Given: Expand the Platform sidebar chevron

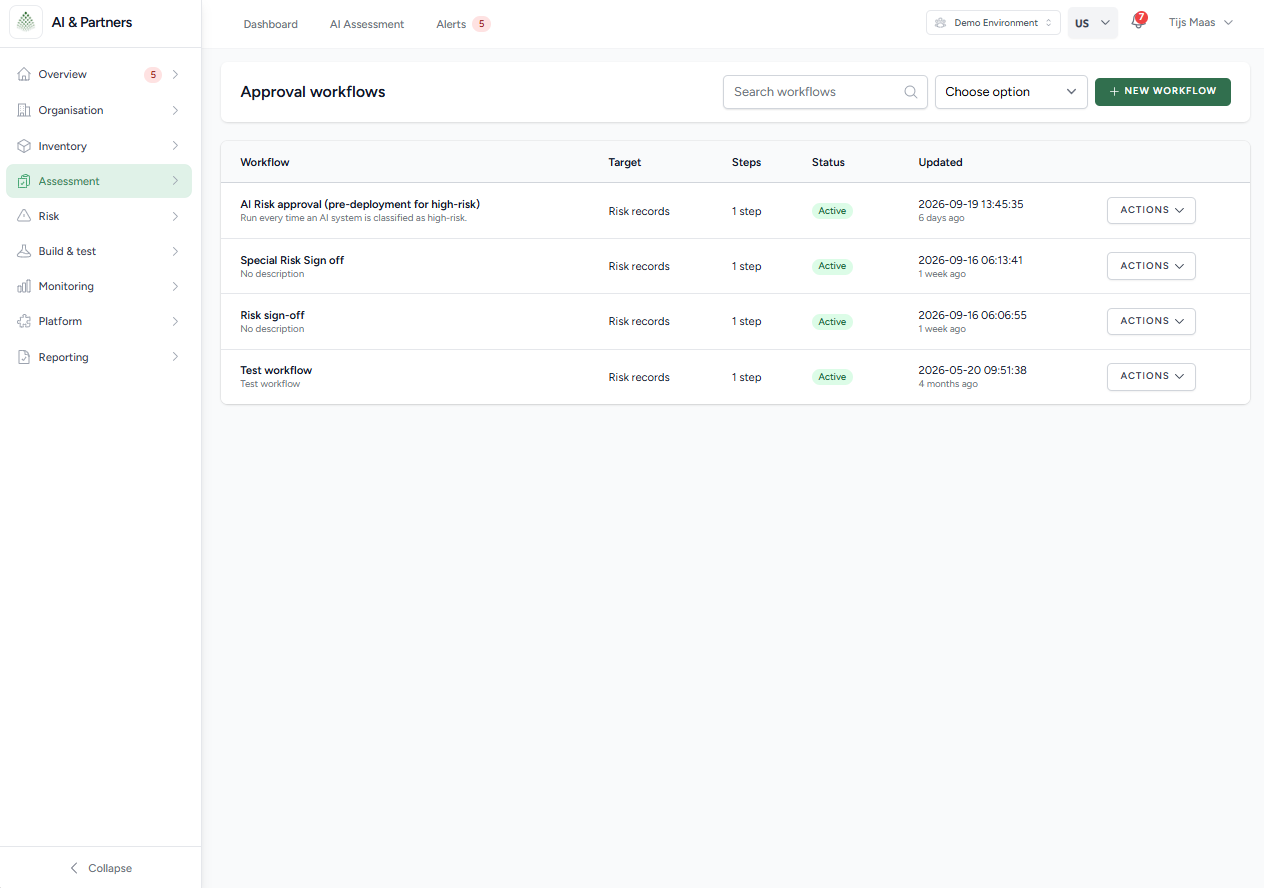Looking at the screenshot, I should click(x=176, y=321).
